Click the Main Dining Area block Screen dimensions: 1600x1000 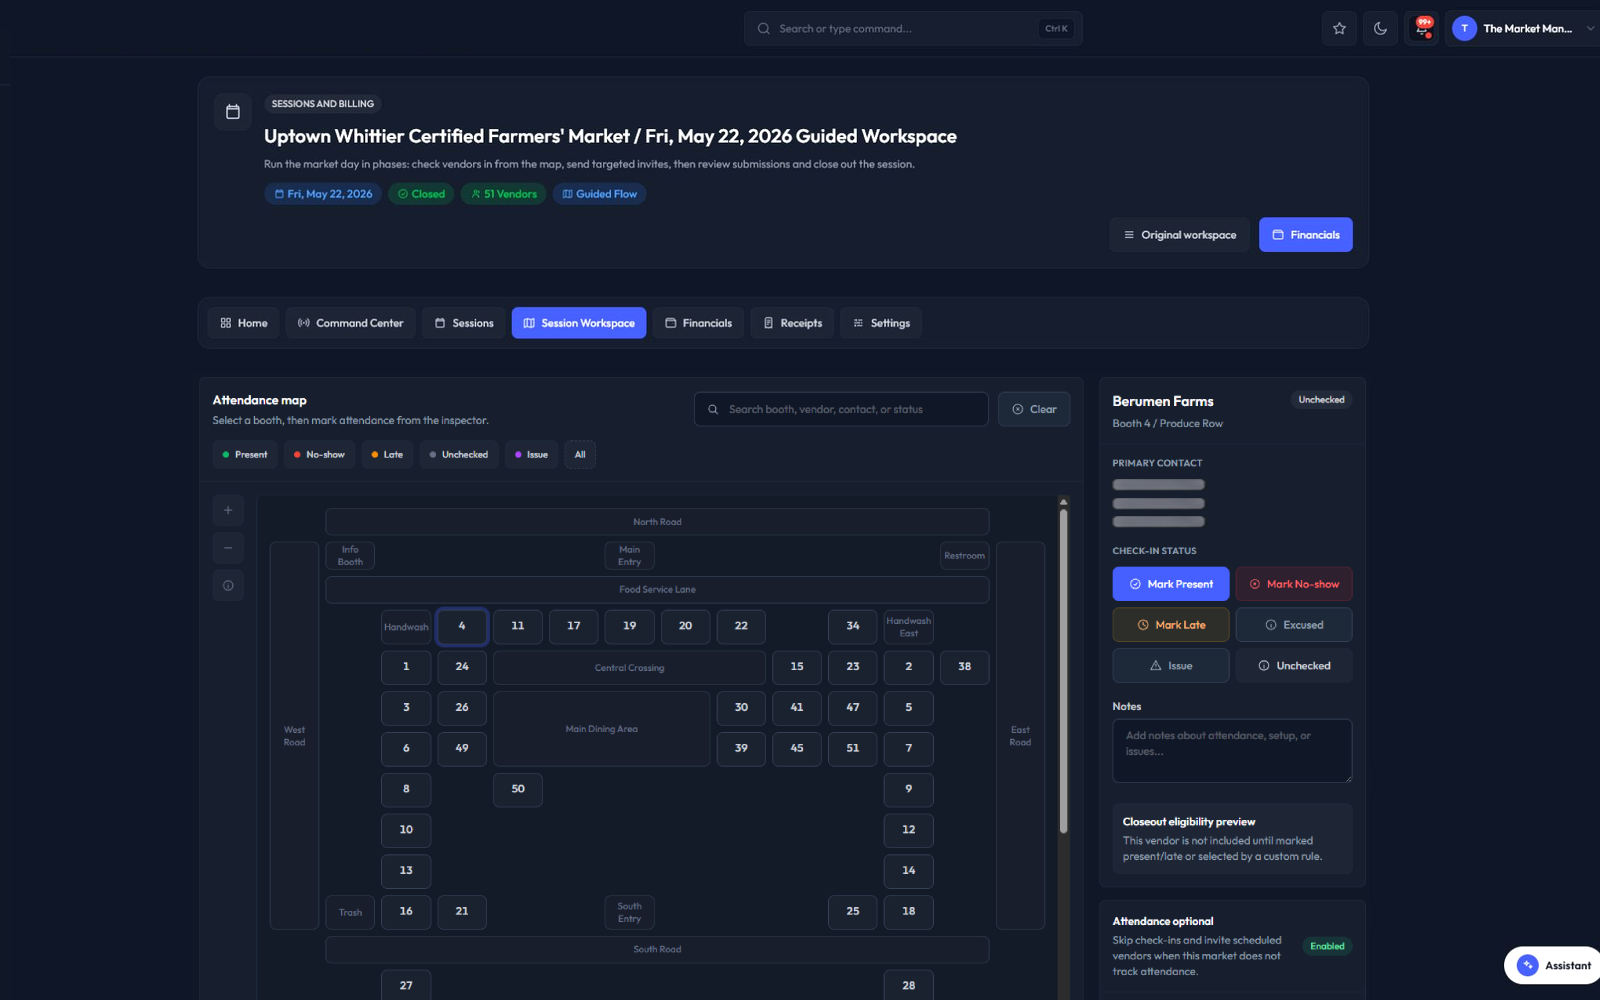coord(601,729)
